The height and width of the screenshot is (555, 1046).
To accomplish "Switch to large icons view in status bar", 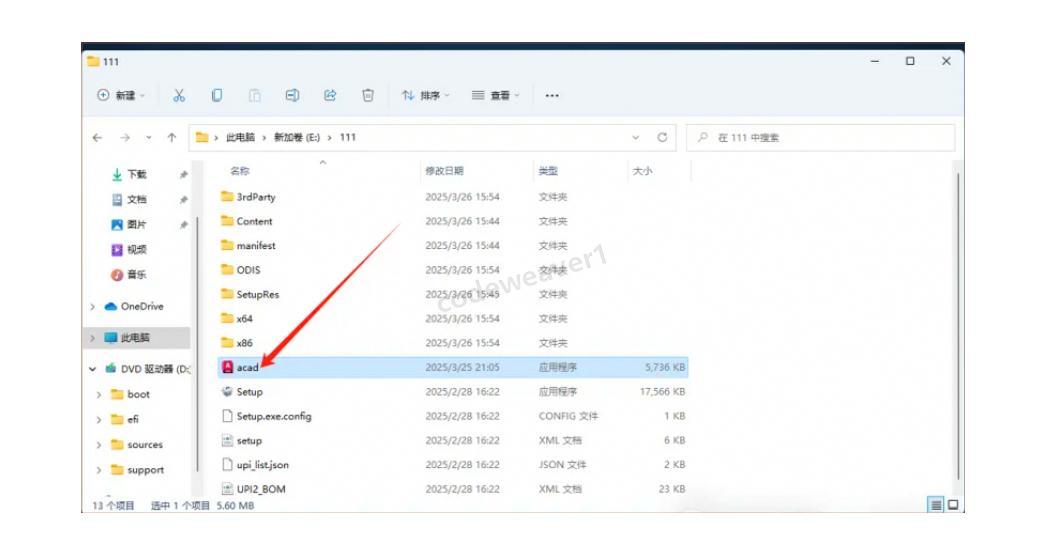I will pyautogui.click(x=953, y=505).
